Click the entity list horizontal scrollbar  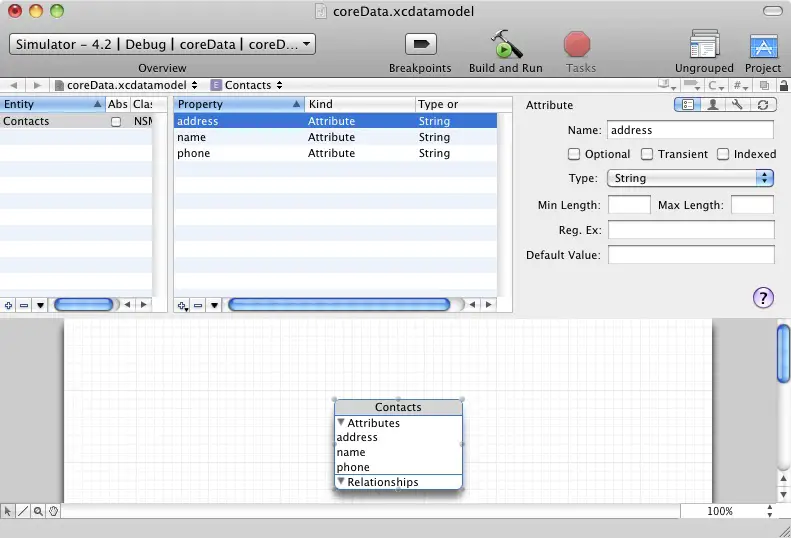click(x=84, y=305)
